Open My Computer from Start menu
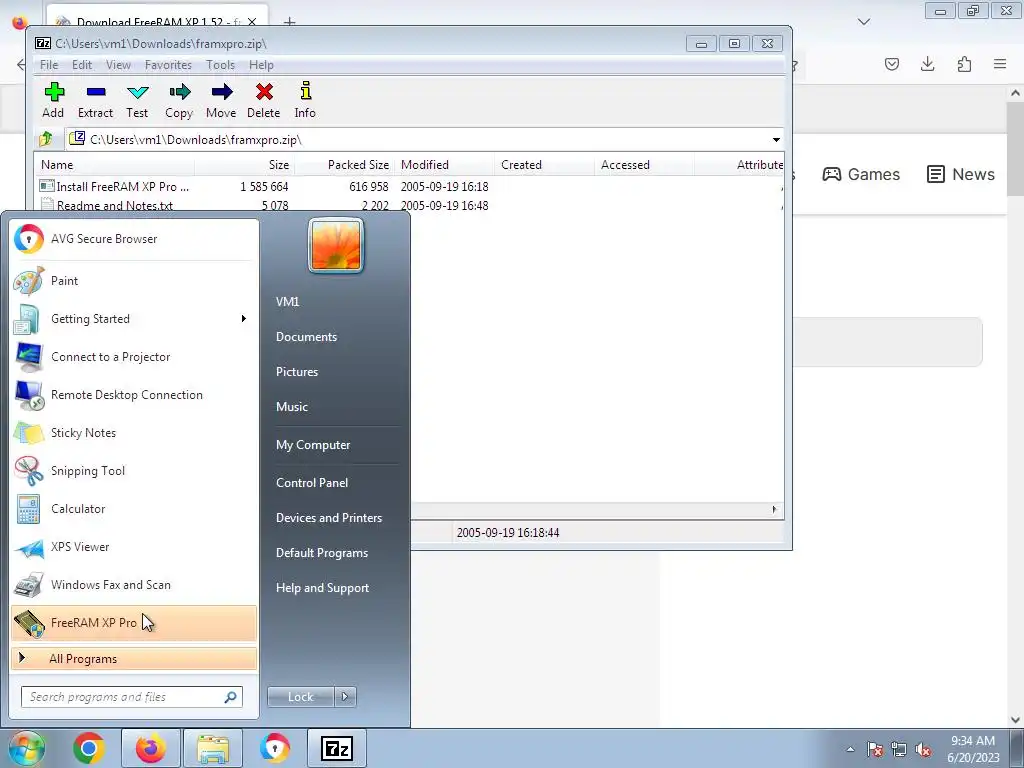This screenshot has height=768, width=1024. (x=313, y=445)
